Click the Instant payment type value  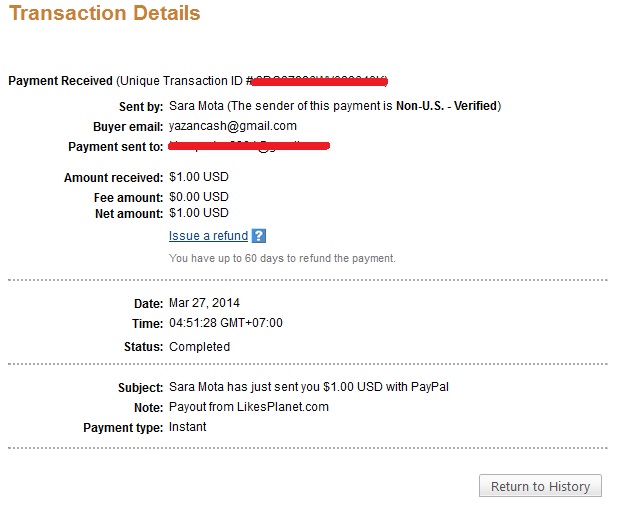pyautogui.click(x=188, y=427)
